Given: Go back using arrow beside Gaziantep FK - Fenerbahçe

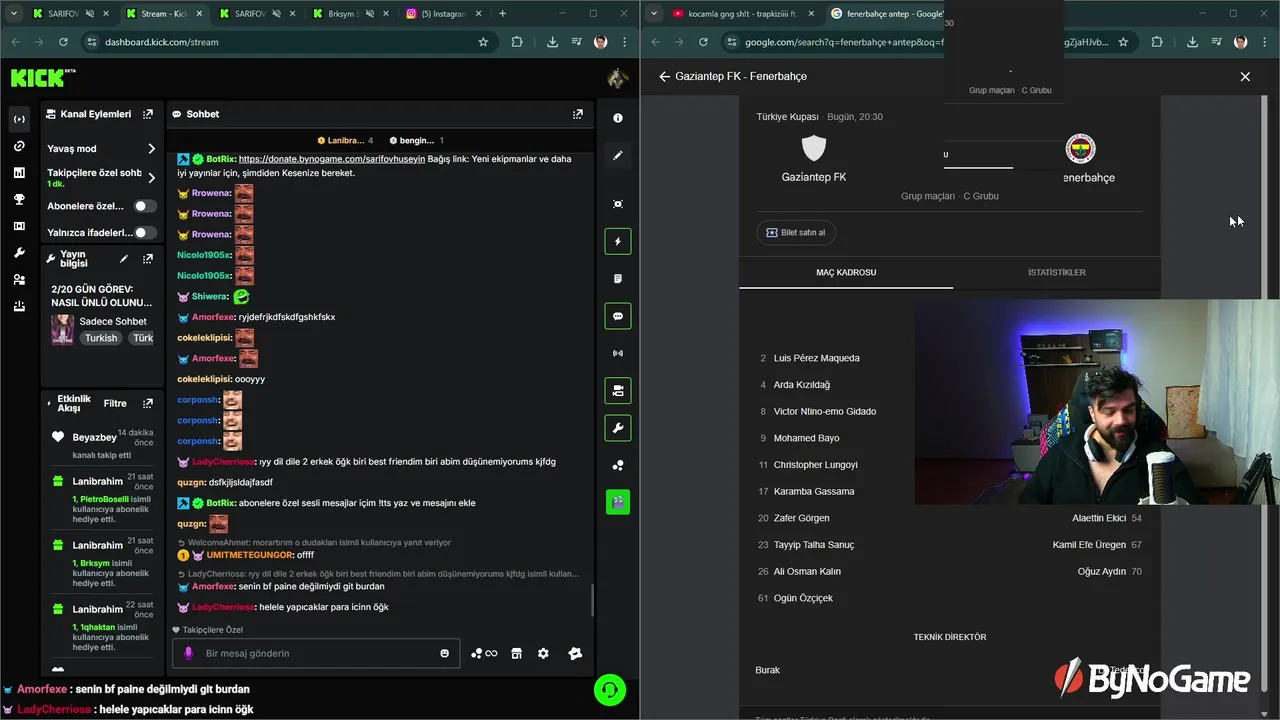Looking at the screenshot, I should [x=664, y=76].
